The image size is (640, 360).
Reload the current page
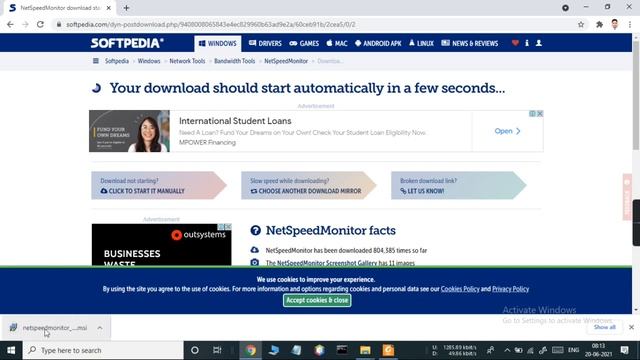pos(40,24)
